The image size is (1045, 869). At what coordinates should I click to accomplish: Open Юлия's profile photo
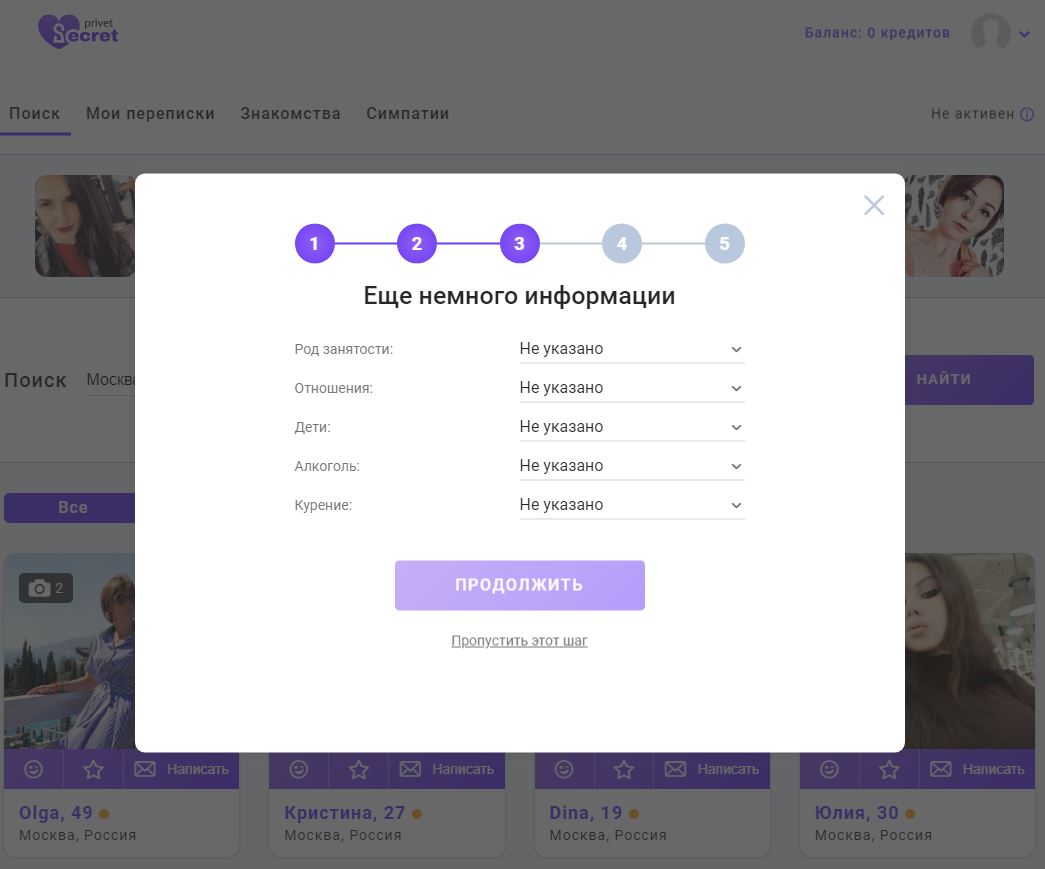pyautogui.click(x=970, y=651)
